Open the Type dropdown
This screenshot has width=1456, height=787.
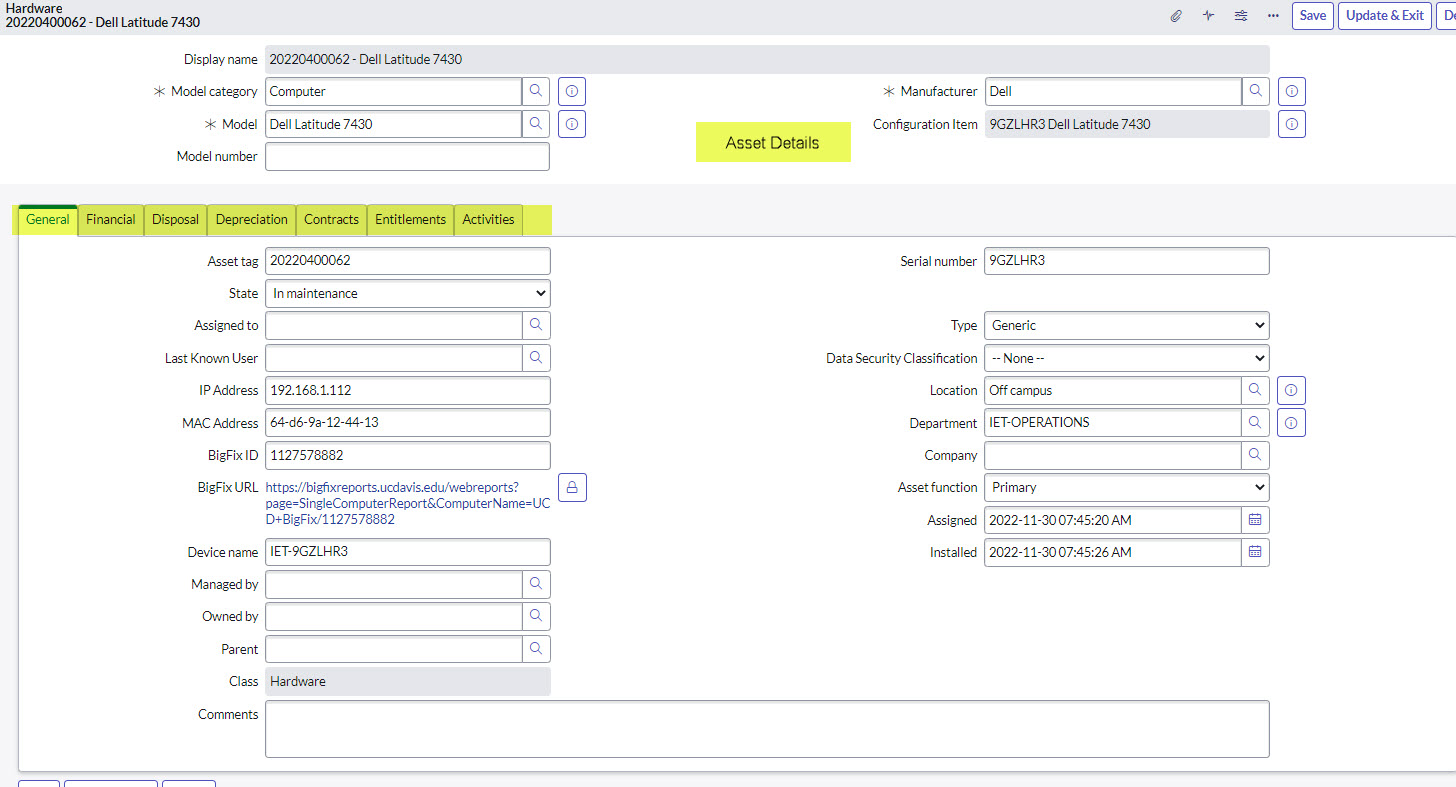pos(1127,325)
